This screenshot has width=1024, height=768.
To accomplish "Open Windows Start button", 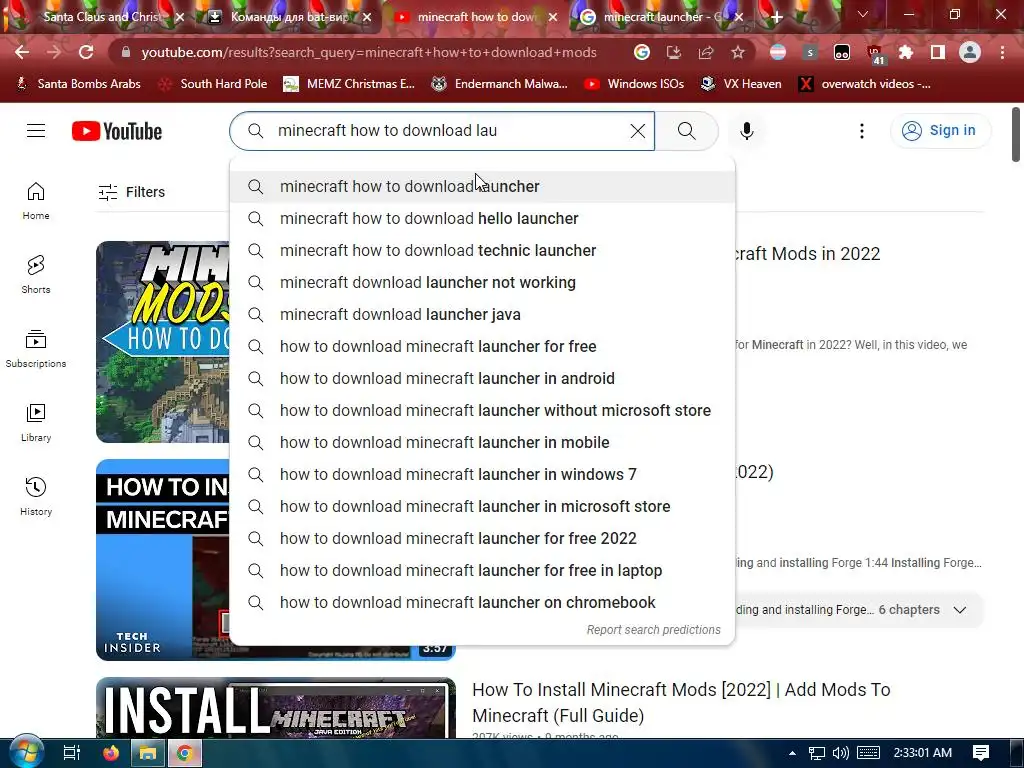I will click(25, 752).
